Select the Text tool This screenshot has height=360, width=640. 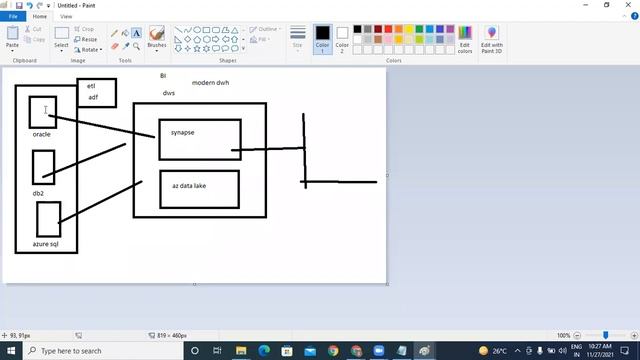pyautogui.click(x=136, y=33)
